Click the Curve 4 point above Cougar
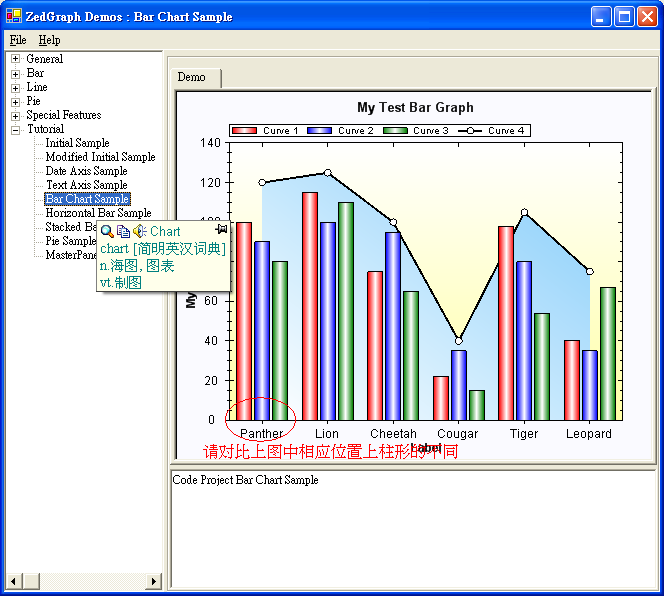This screenshot has height=596, width=664. tap(459, 341)
